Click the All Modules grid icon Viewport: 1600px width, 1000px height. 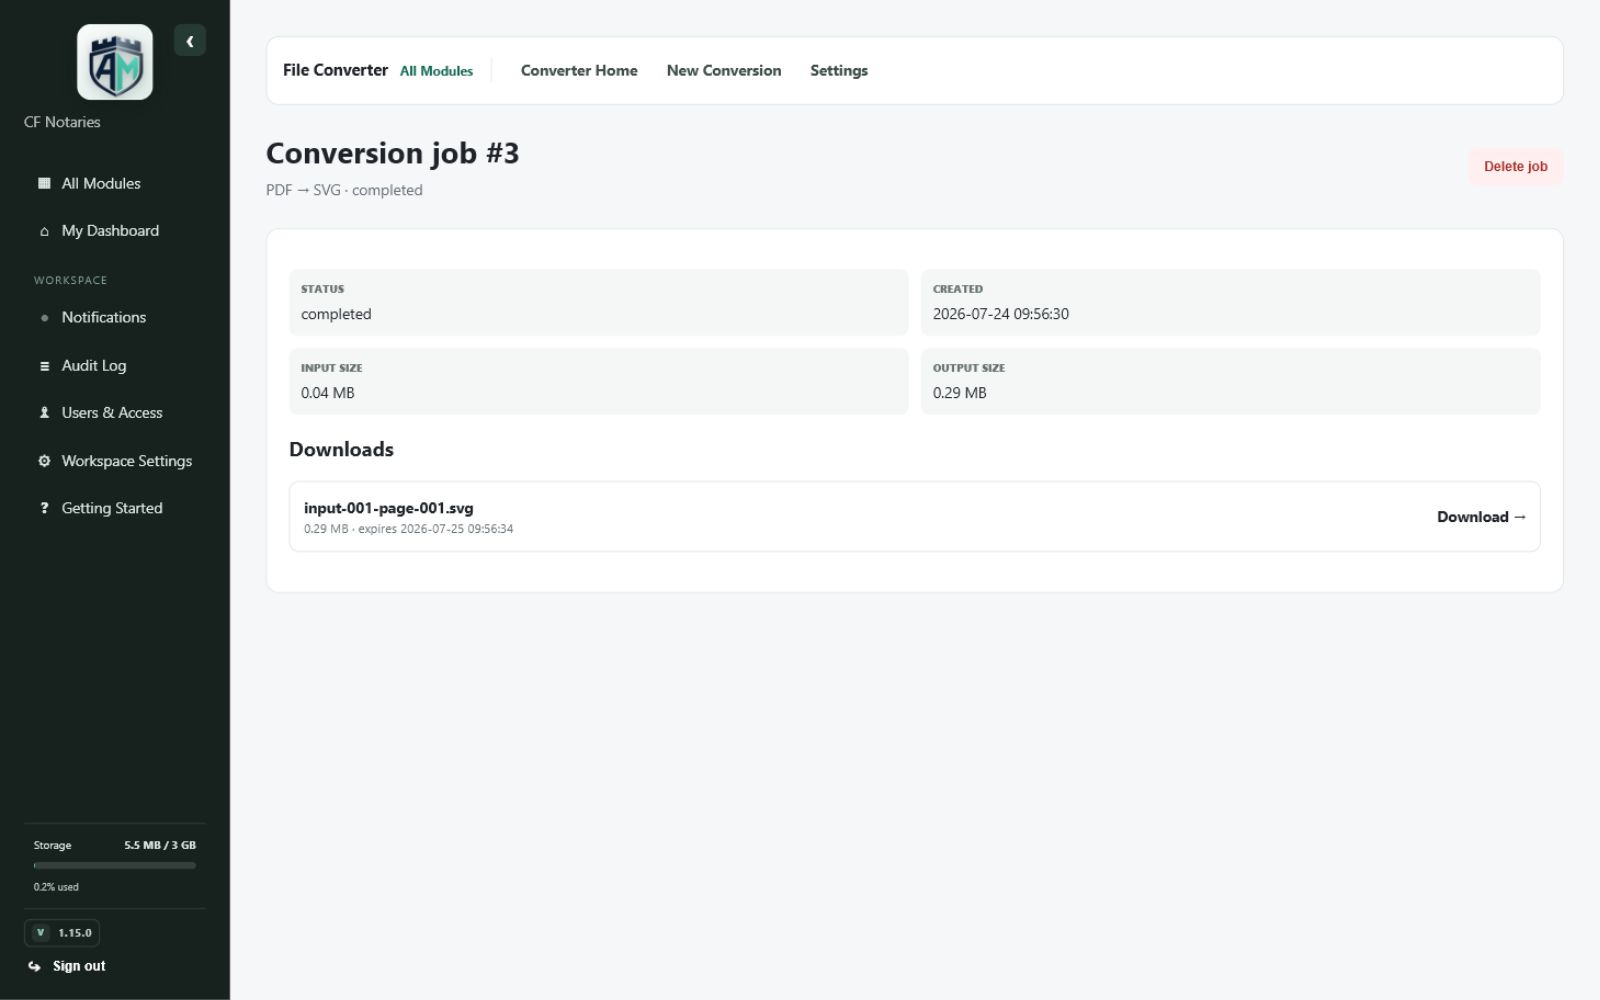[x=44, y=183]
